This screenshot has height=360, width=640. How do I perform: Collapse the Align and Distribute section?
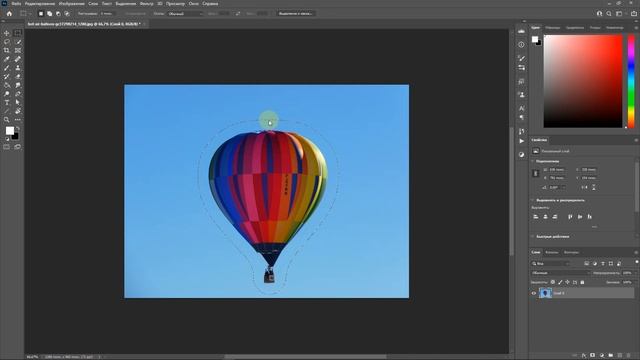(533, 200)
